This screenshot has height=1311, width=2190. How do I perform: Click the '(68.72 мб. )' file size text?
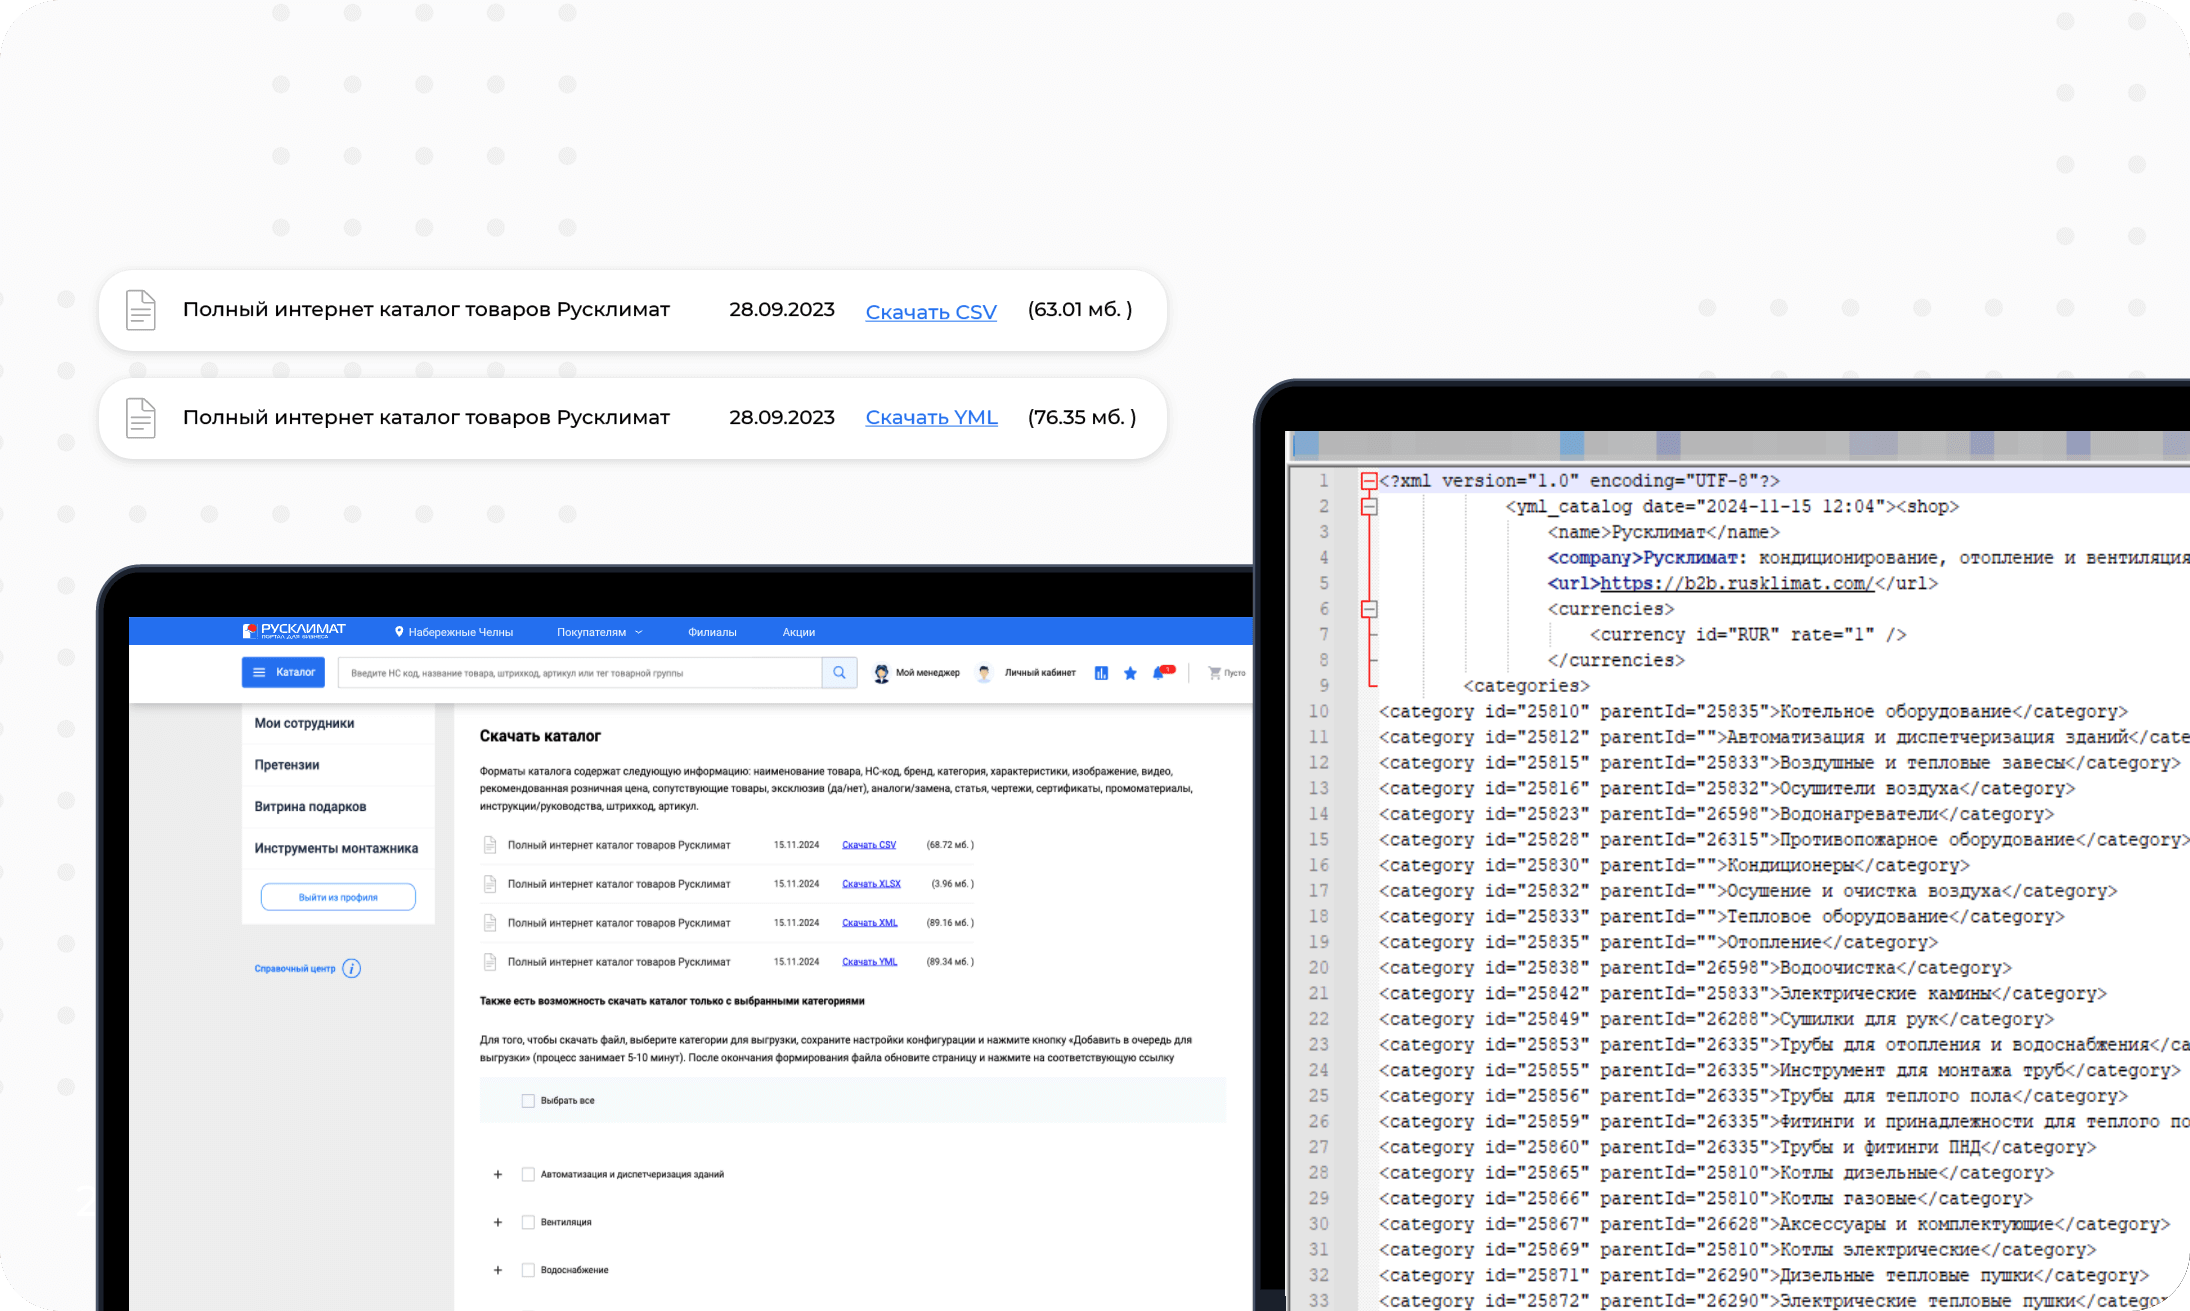tap(950, 845)
